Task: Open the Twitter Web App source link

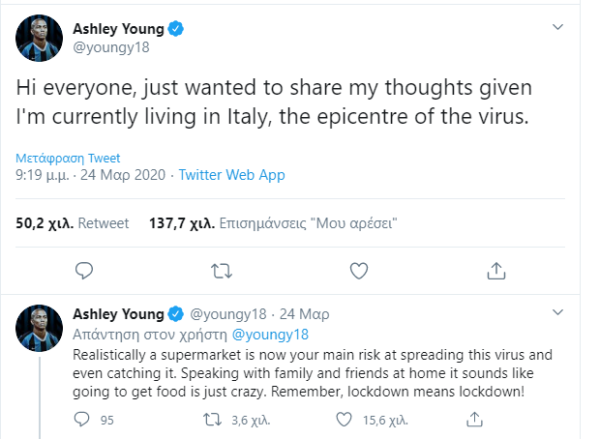Action: pyautogui.click(x=231, y=175)
